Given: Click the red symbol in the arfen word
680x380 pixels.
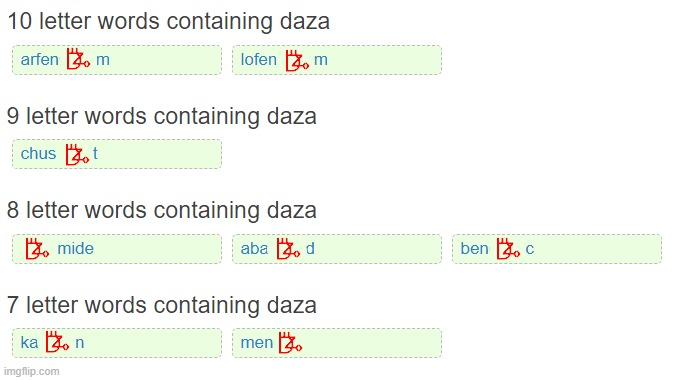Looking at the screenshot, I should tap(78, 59).
